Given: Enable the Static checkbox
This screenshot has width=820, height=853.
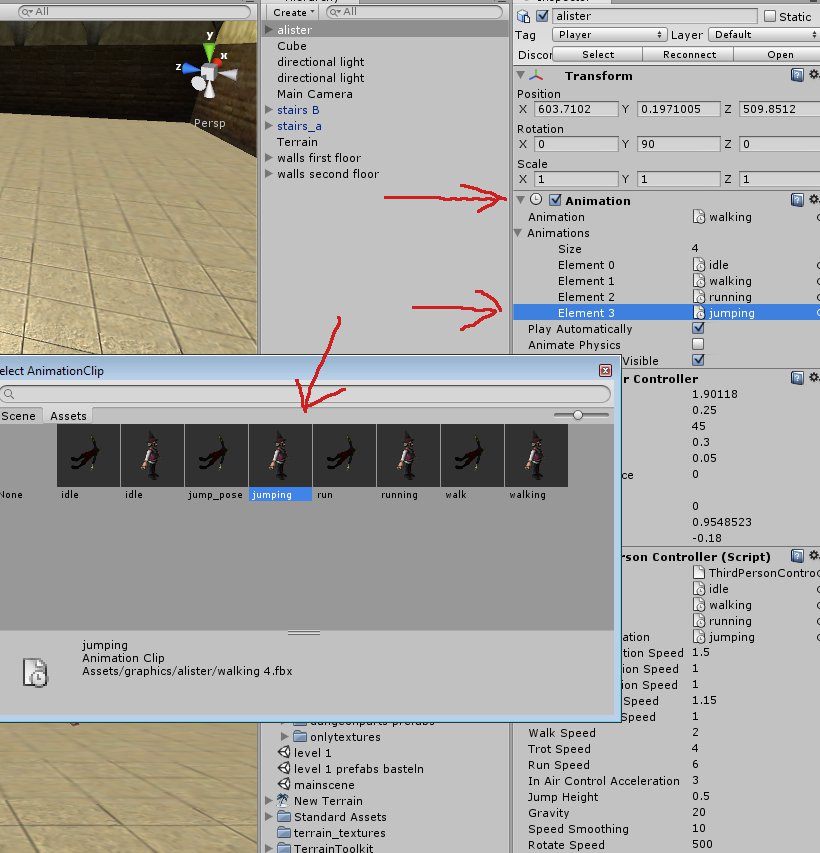Looking at the screenshot, I should point(769,16).
